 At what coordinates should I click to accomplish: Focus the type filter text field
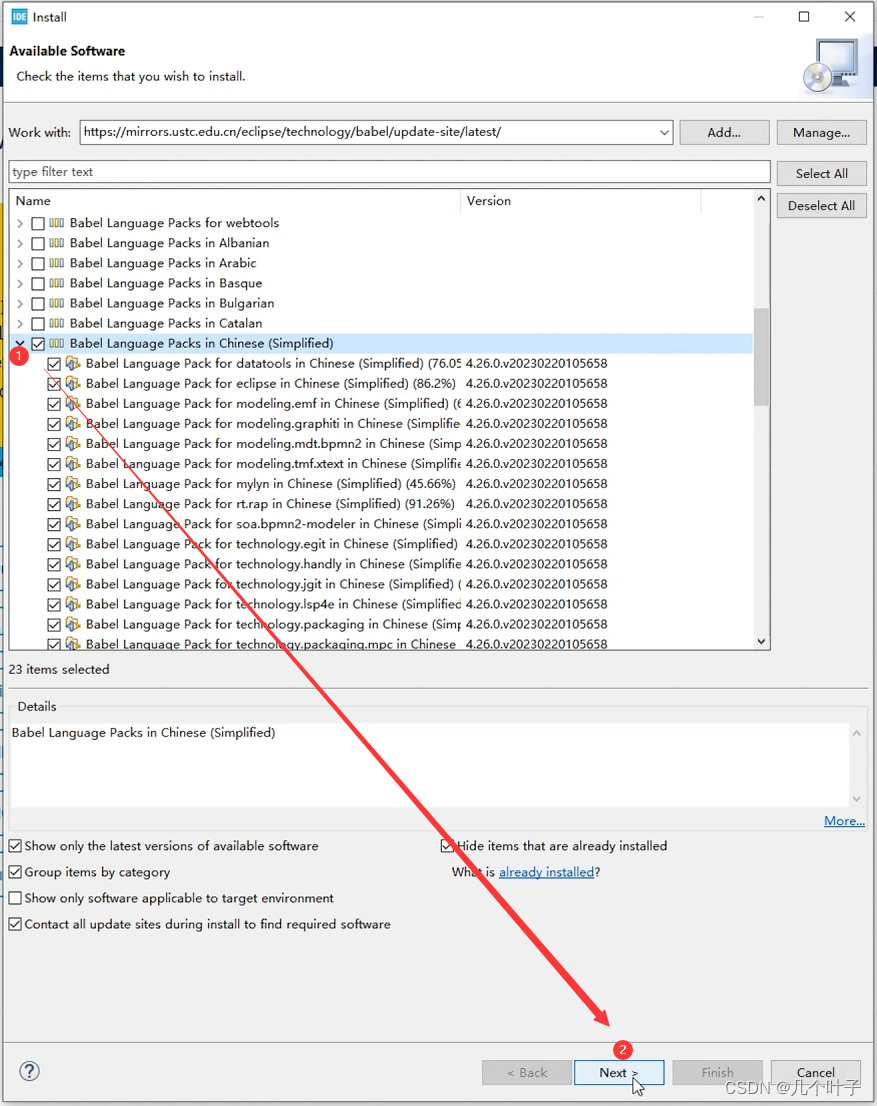click(389, 172)
